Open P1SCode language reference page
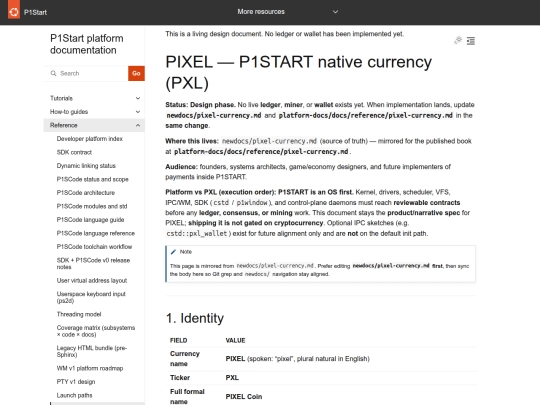The height and width of the screenshot is (405, 540). pos(96,233)
